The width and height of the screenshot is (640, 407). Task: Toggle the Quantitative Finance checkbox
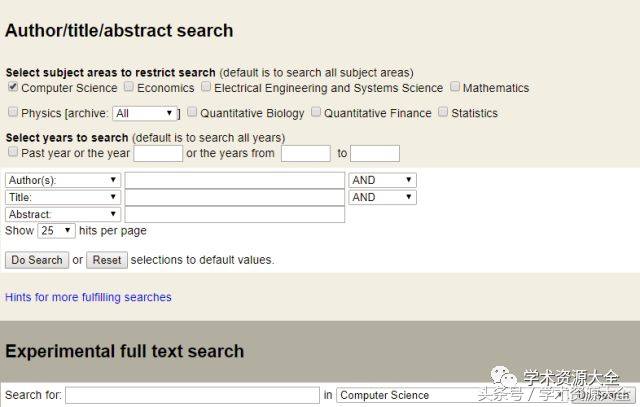(315, 112)
